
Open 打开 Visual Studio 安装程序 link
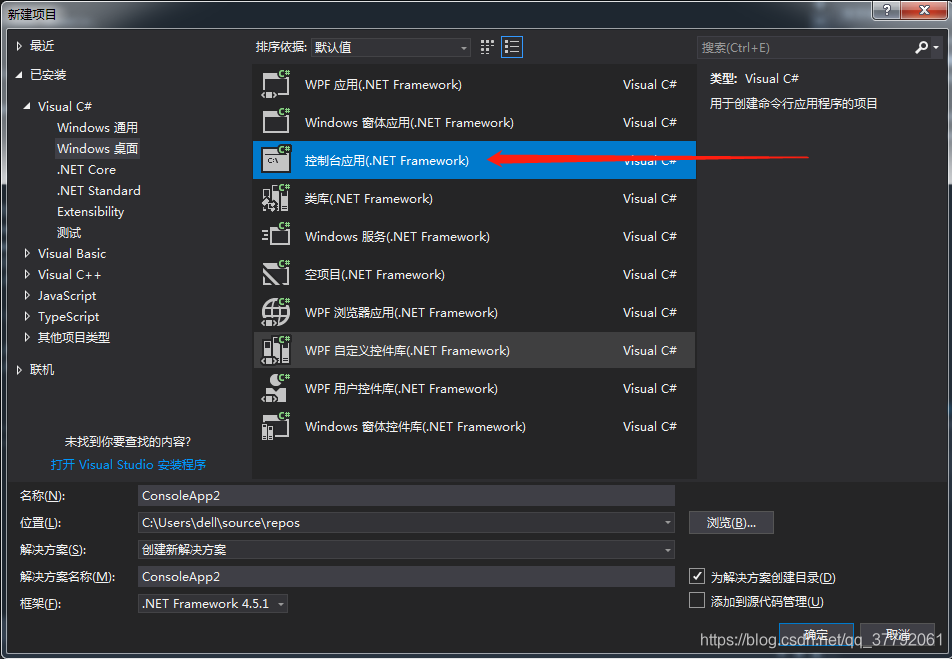click(x=128, y=465)
